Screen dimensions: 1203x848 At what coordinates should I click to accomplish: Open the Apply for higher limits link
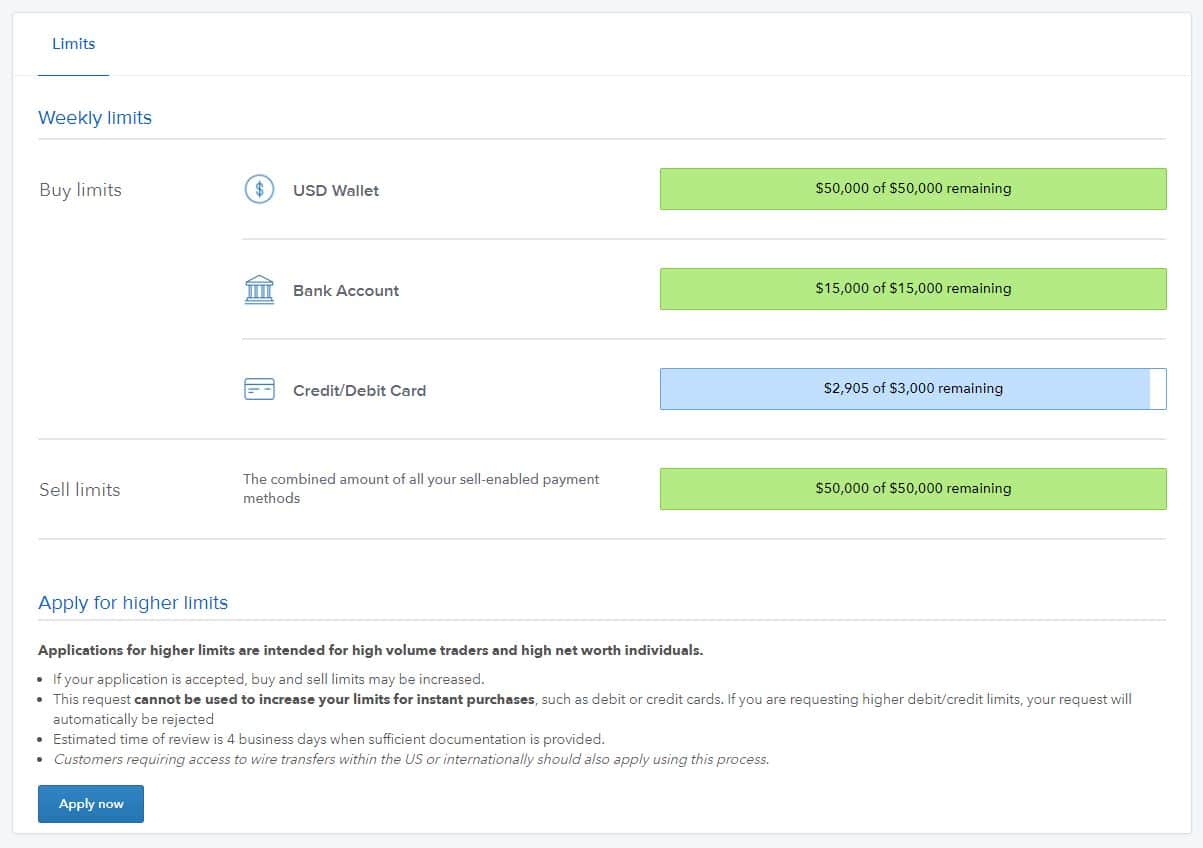coord(133,603)
